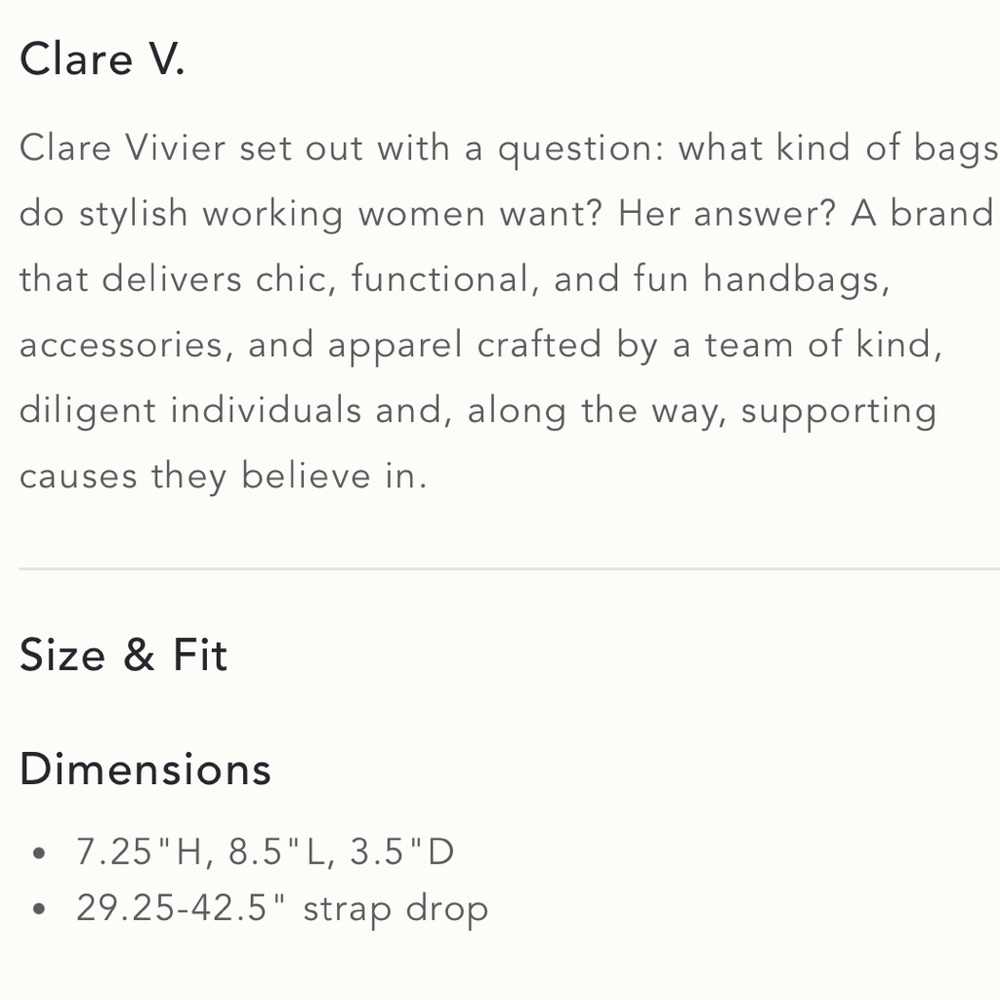This screenshot has height=1000, width=1000.
Task: Click the word "handbags," in the description
Action: tap(796, 279)
